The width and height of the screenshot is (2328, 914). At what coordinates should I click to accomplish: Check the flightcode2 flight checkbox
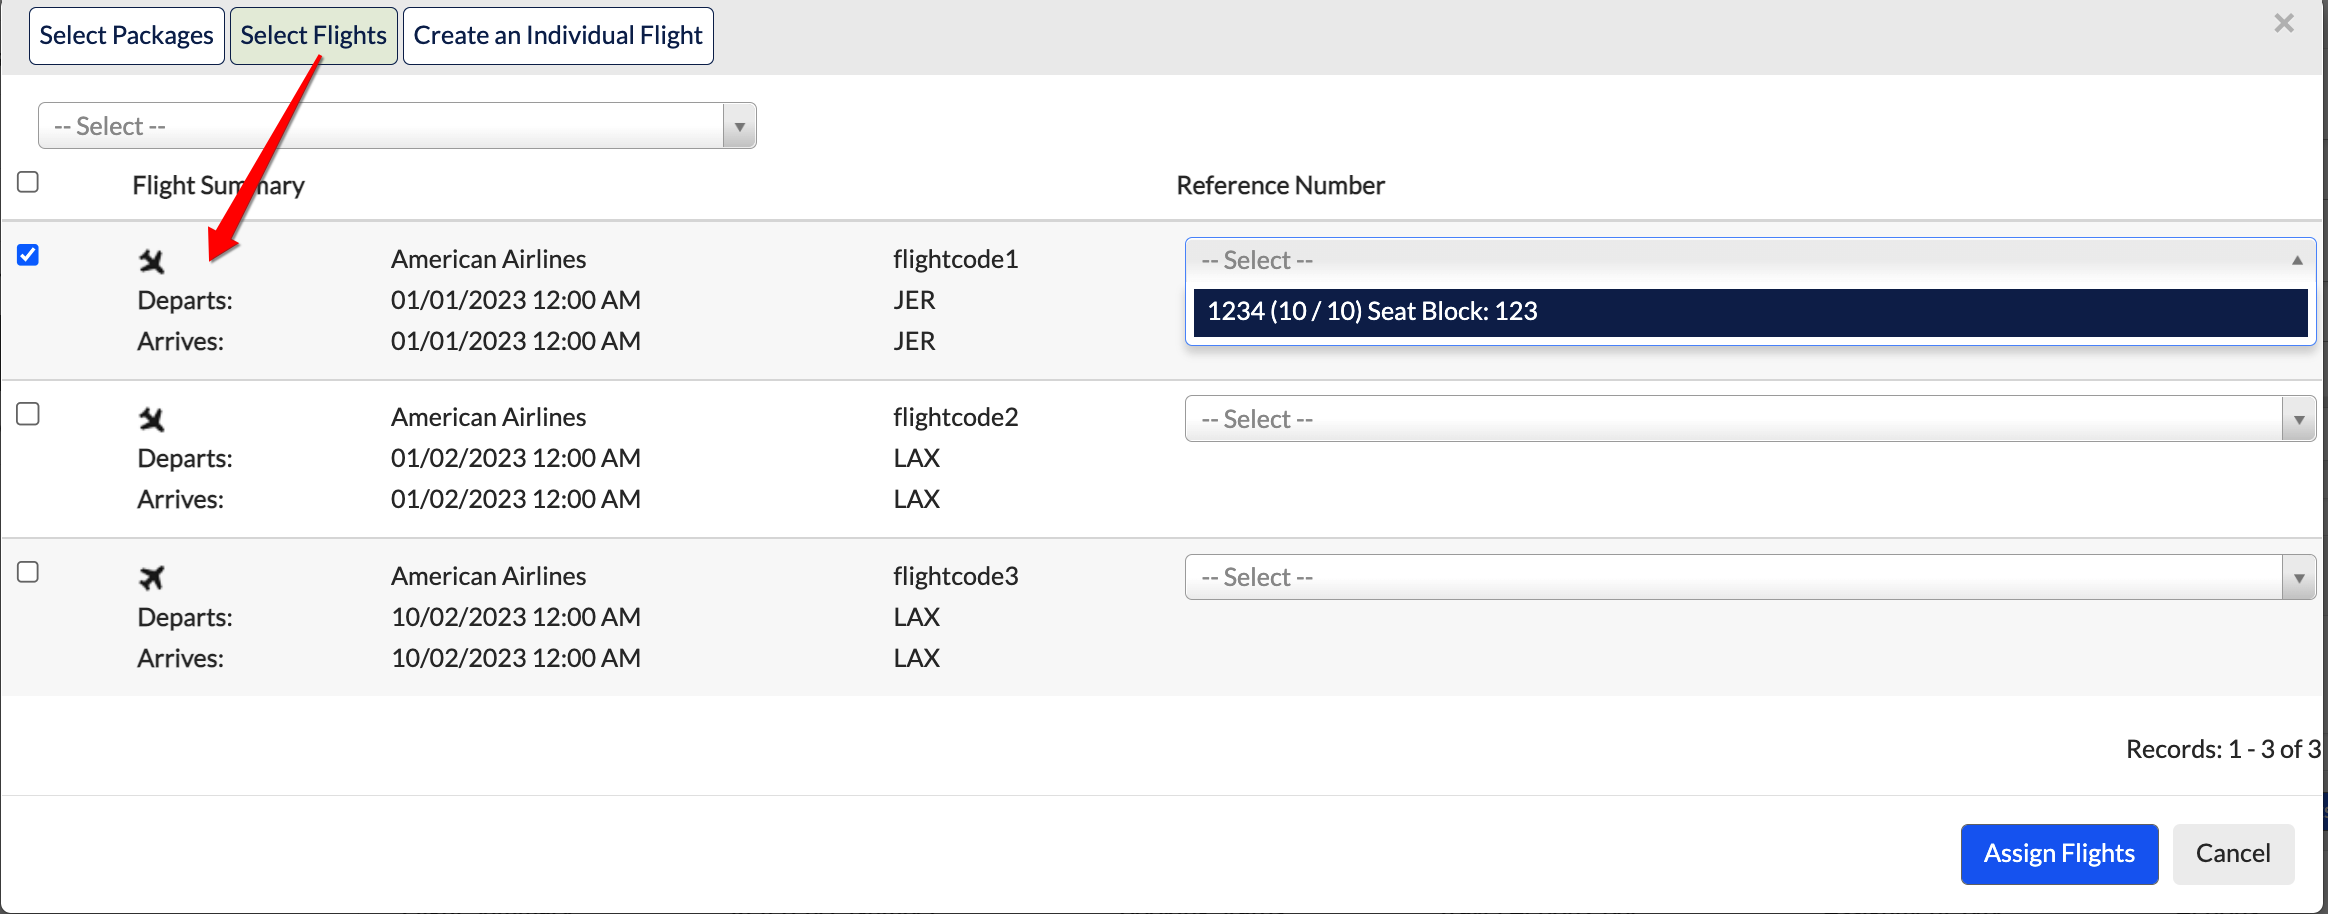(x=28, y=413)
